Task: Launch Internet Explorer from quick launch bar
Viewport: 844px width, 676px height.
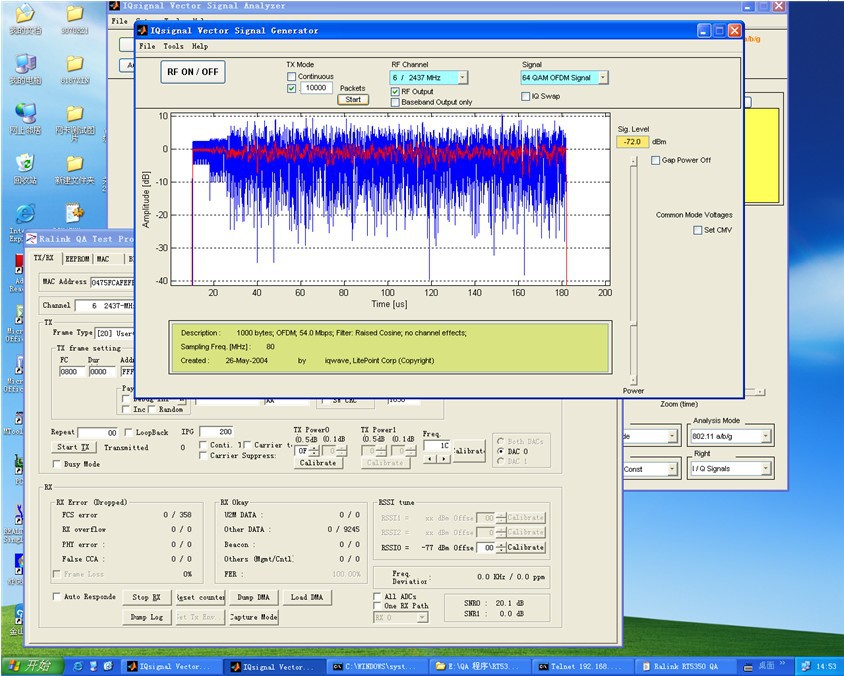Action: pyautogui.click(x=78, y=666)
